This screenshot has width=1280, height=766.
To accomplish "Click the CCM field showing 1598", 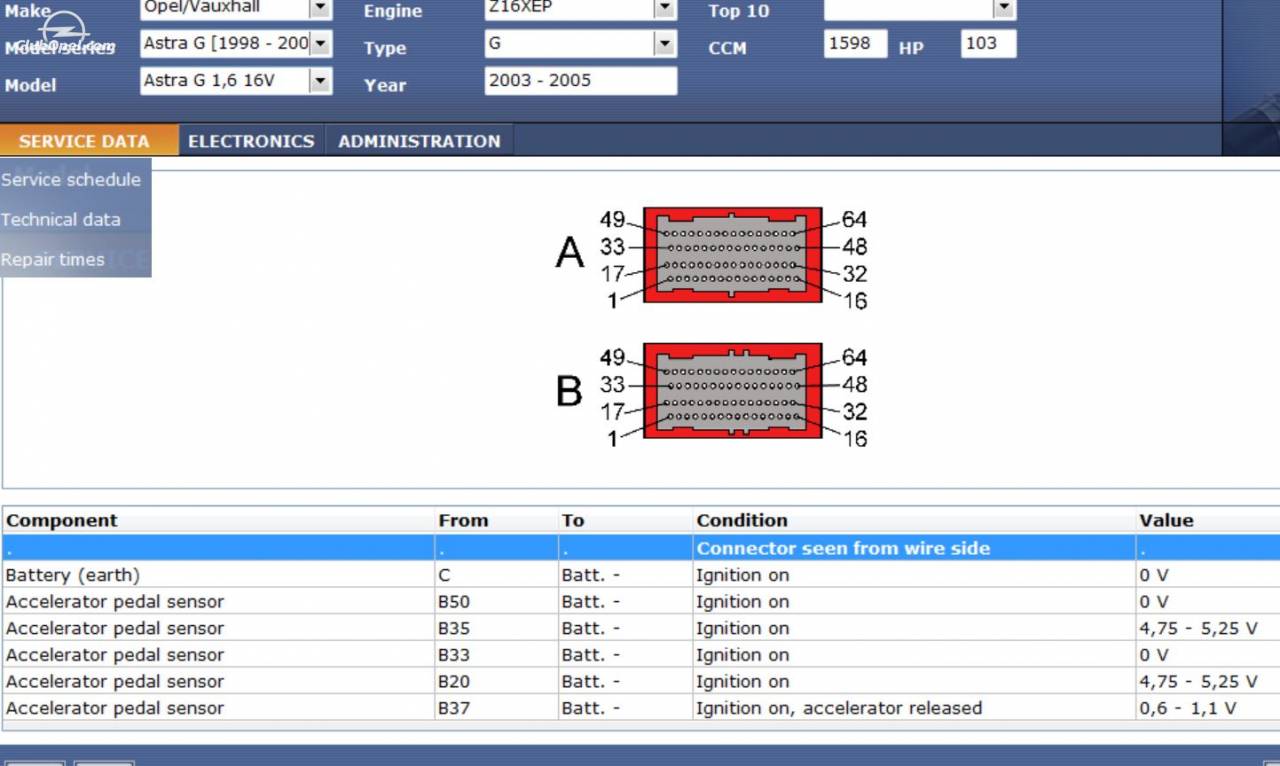I will point(855,44).
